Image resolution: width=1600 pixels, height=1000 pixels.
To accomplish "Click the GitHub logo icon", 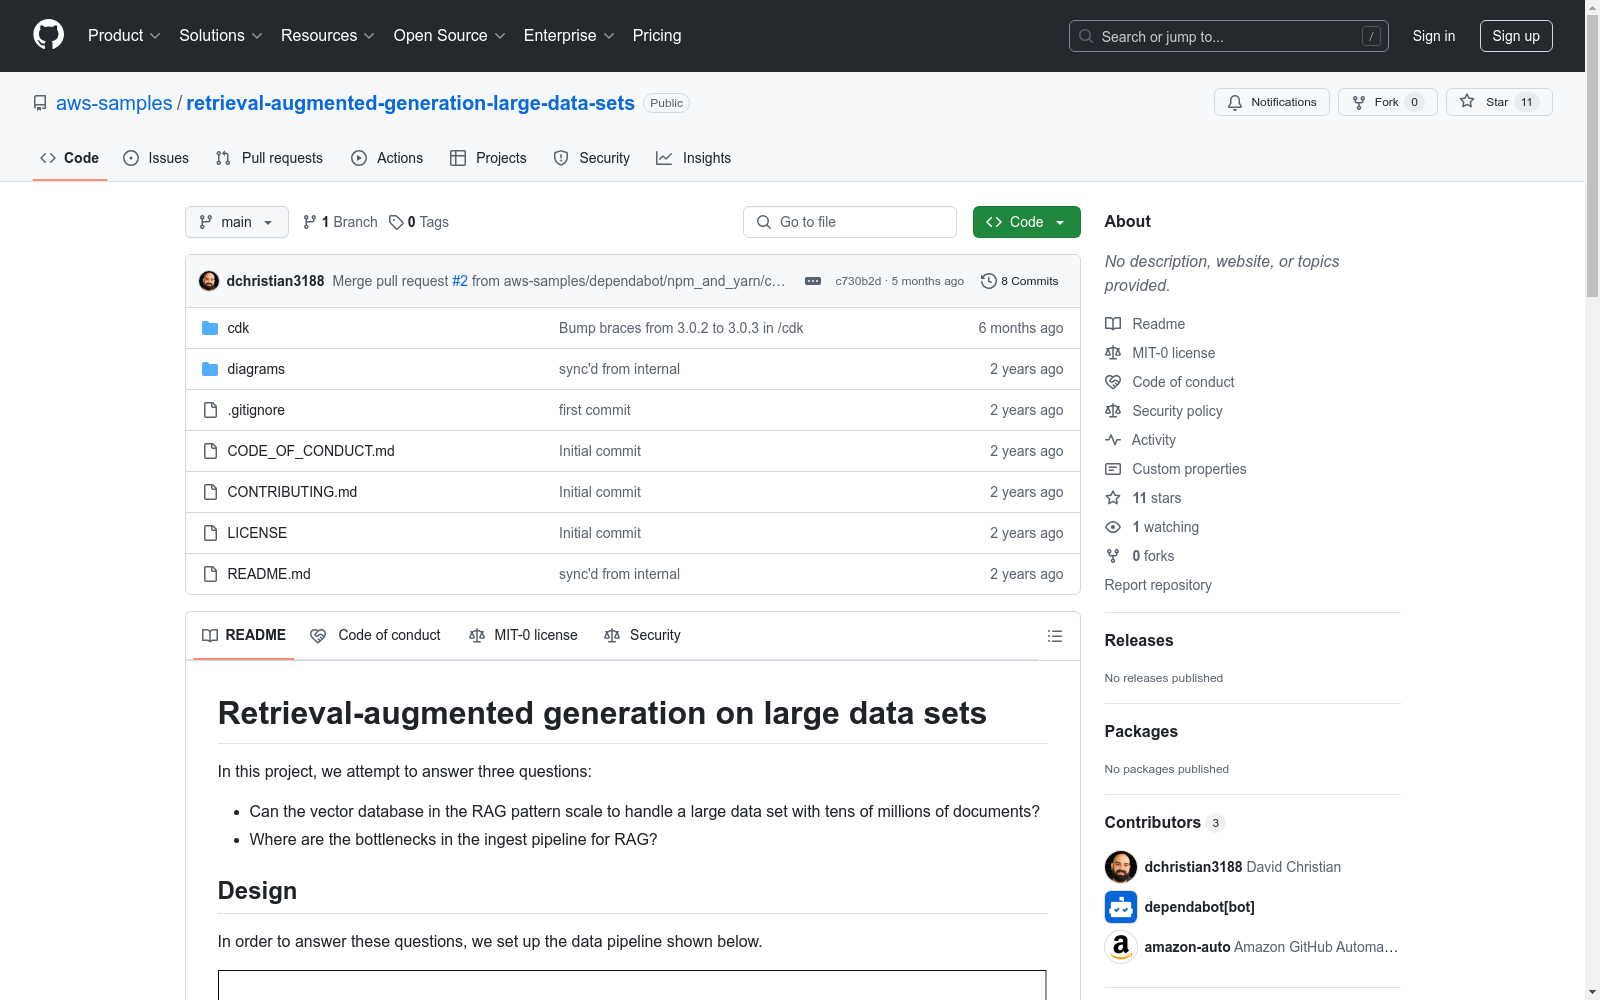I will click(x=48, y=35).
